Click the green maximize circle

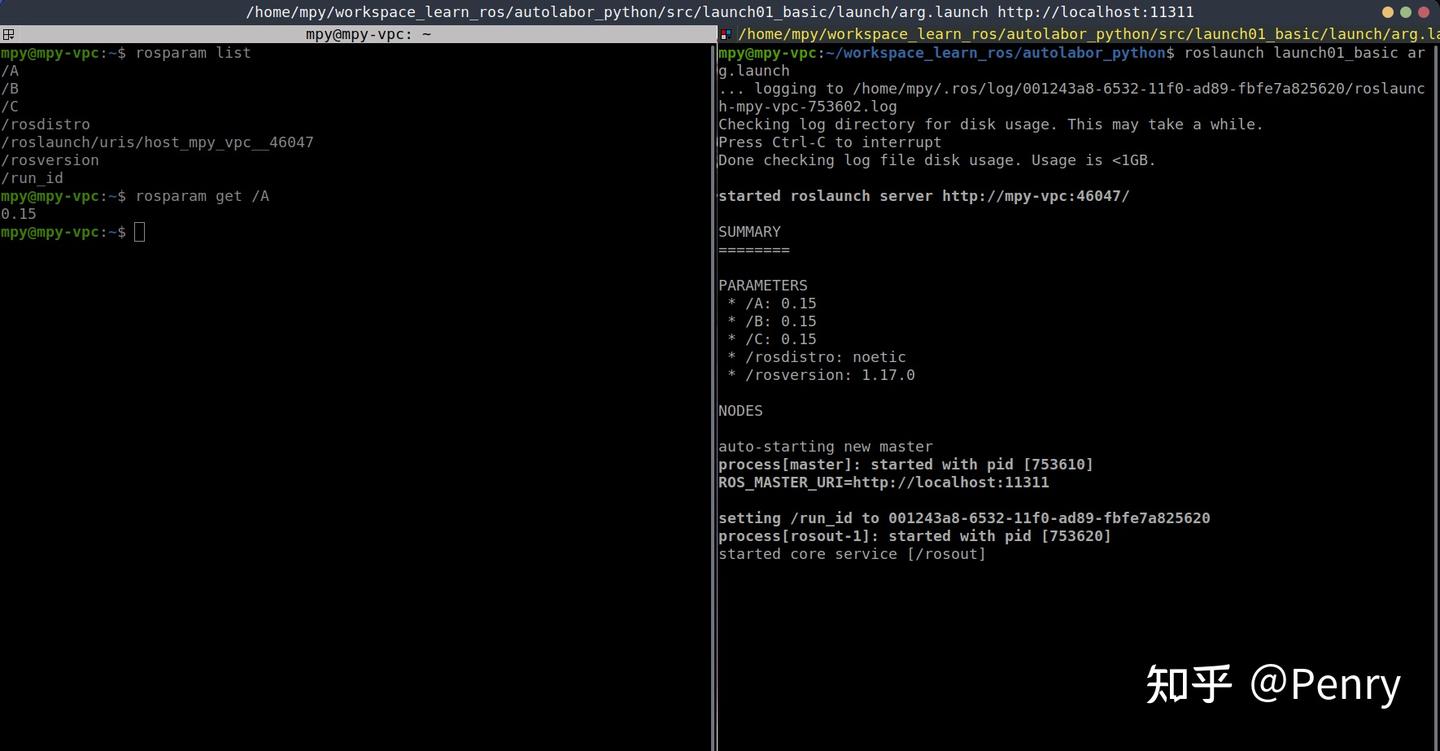coord(1406,12)
